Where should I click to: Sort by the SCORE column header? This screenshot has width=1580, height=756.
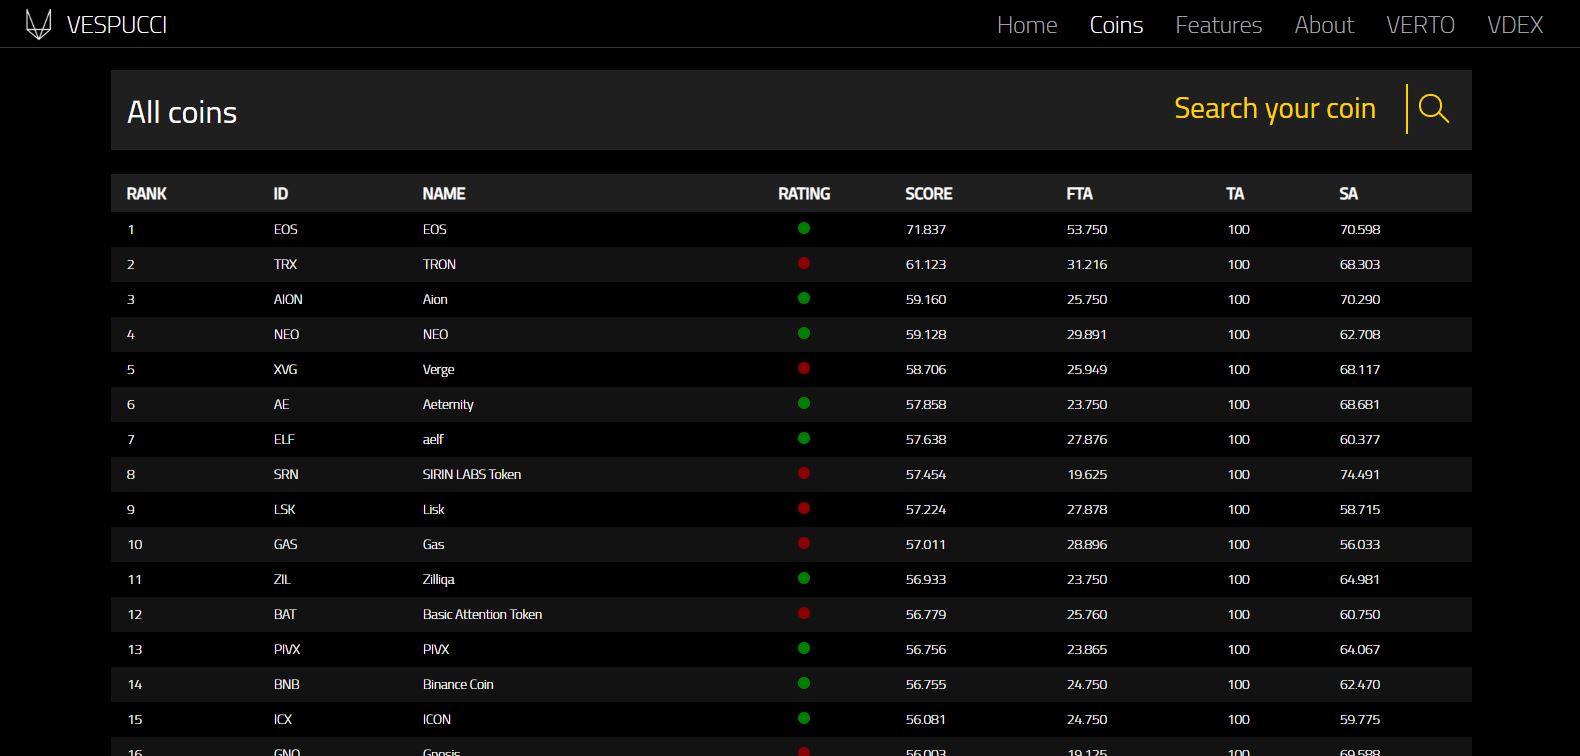(929, 194)
